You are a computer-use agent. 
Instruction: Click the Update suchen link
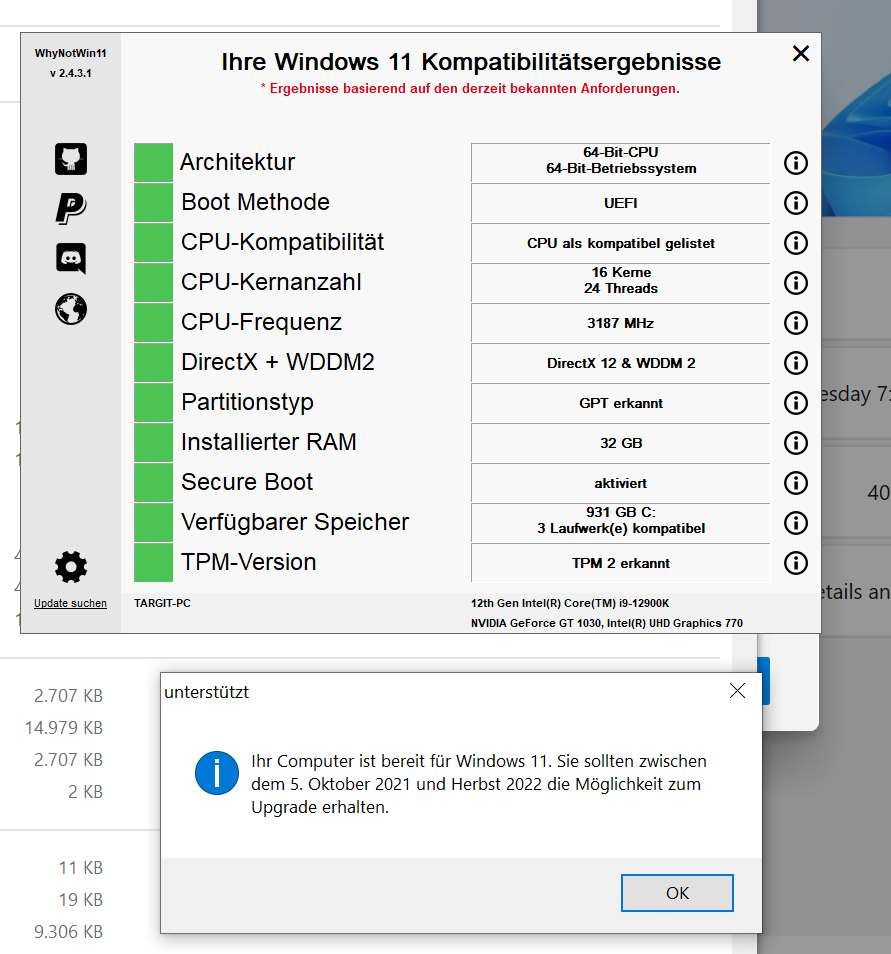(x=70, y=603)
